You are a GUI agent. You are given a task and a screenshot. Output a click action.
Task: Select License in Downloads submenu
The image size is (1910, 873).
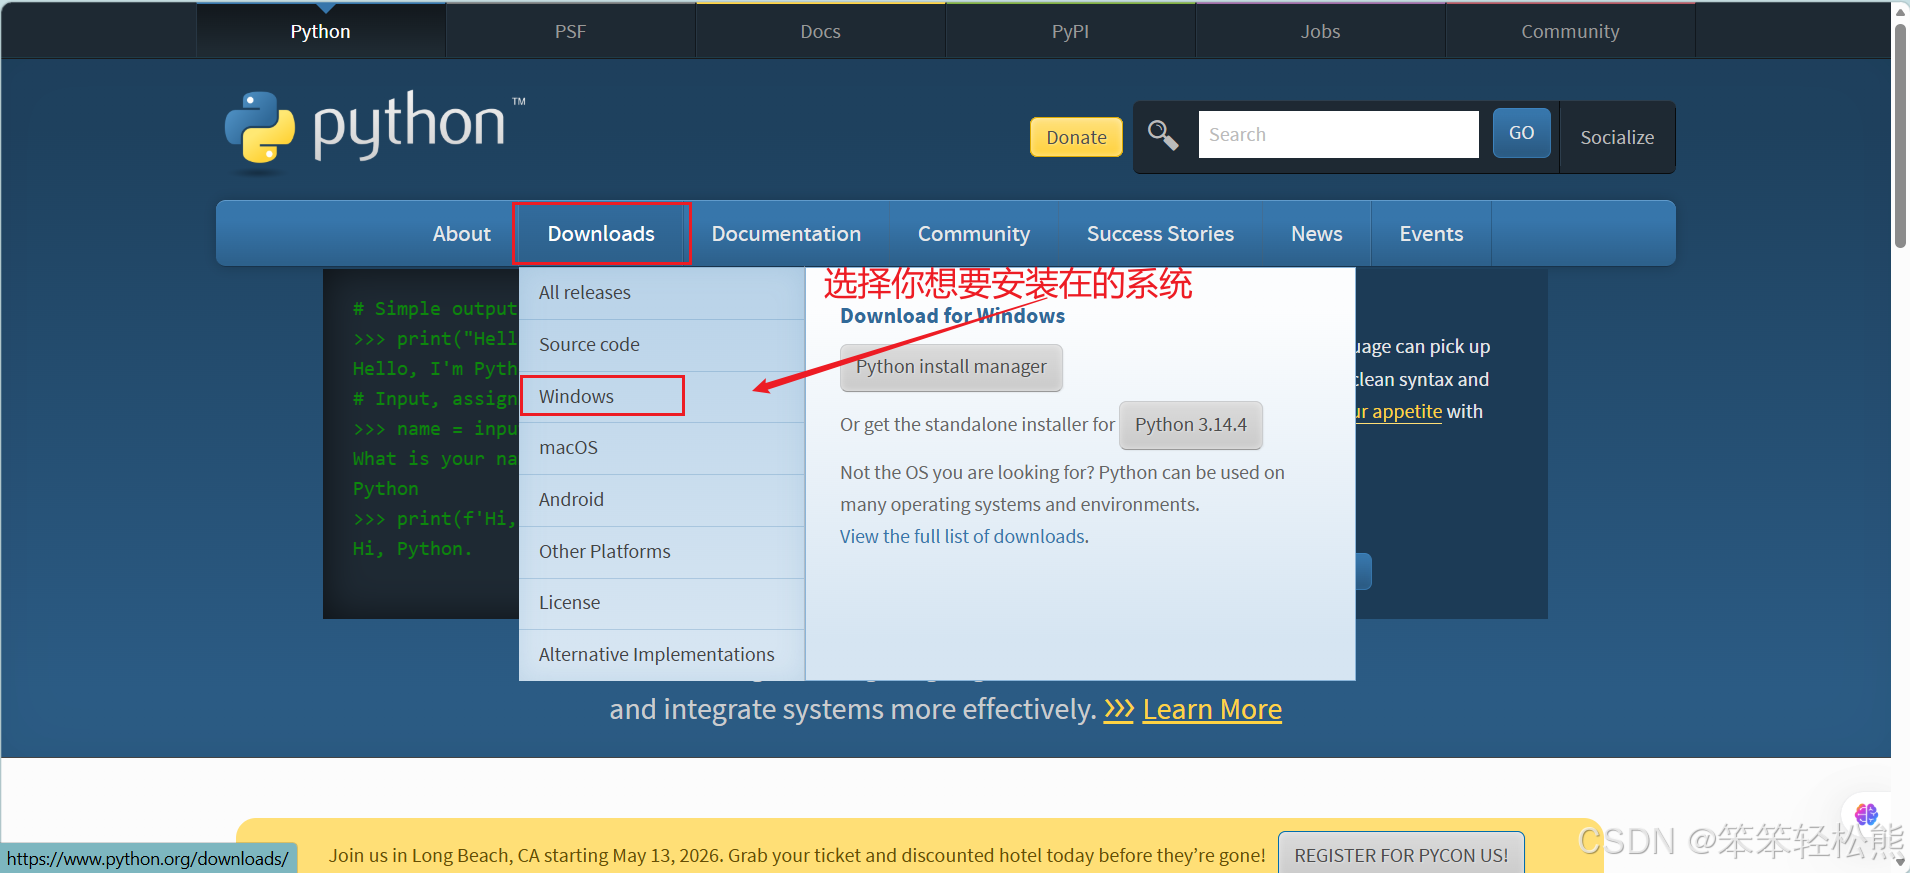tap(662, 603)
